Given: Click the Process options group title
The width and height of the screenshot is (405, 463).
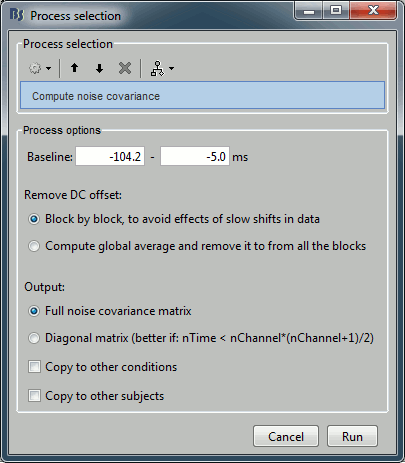Looking at the screenshot, I should (x=62, y=130).
